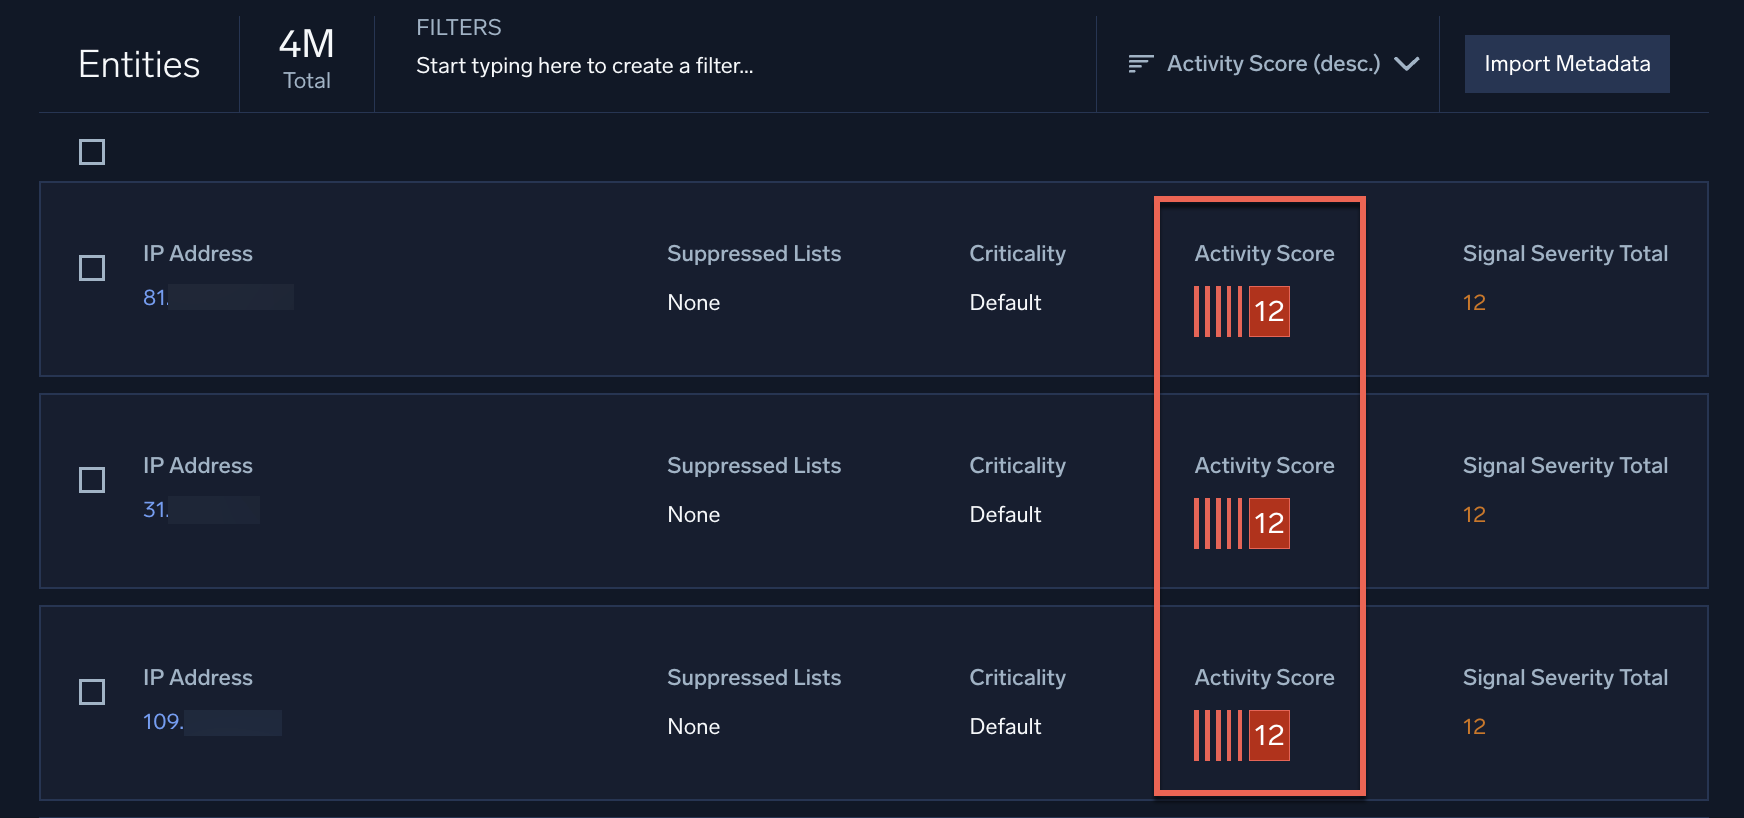Click the orange Signal Severity Total value in first row
Viewport: 1744px width, 818px height.
[x=1474, y=301]
